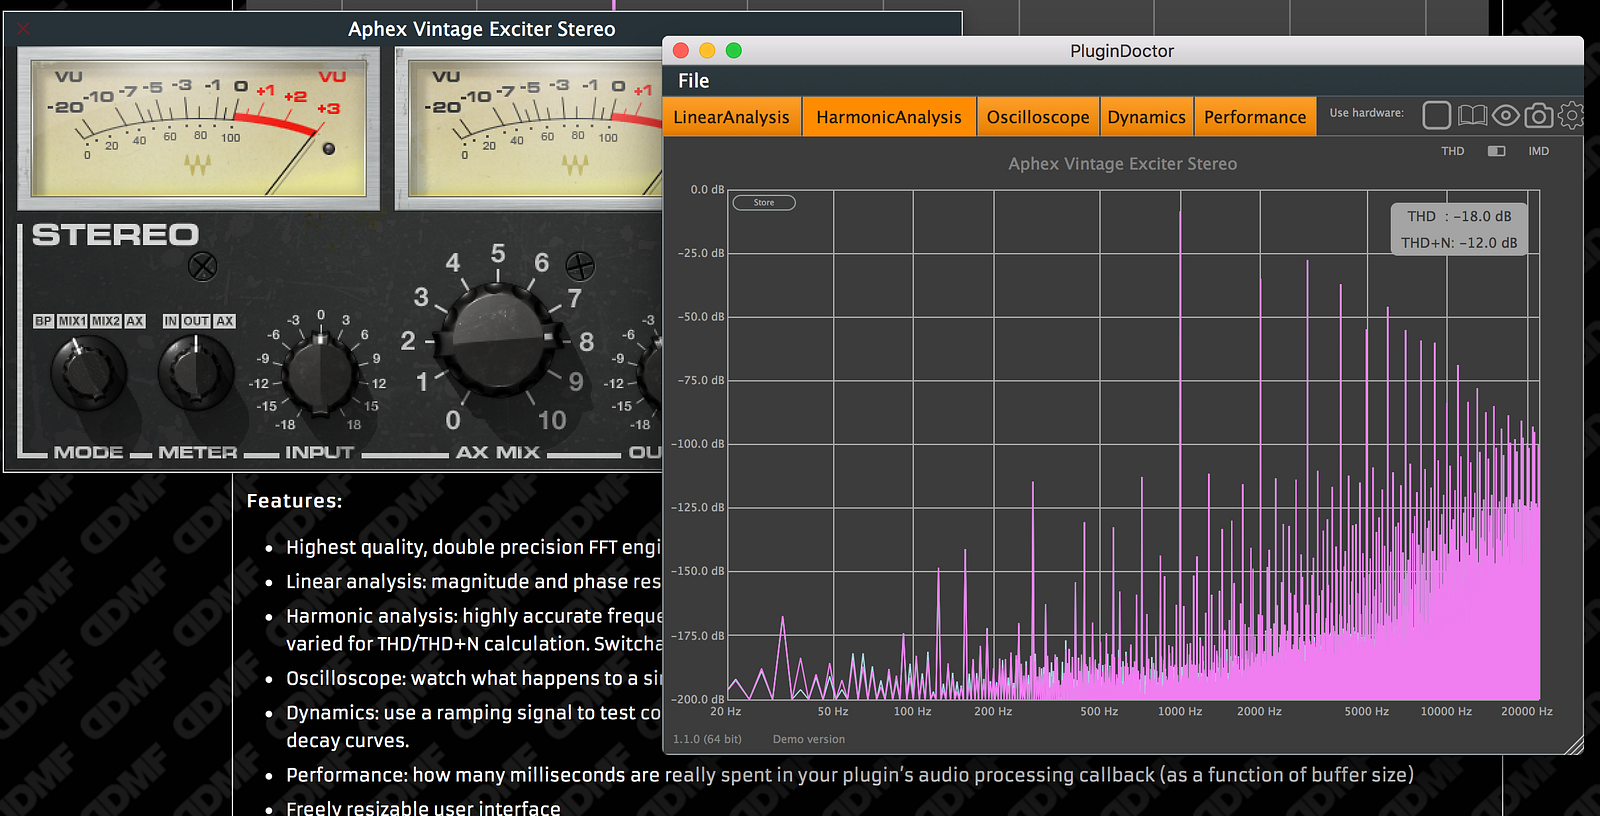Click the '1.1.0 (64 bit)' version text
1600x816 pixels.
point(707,740)
